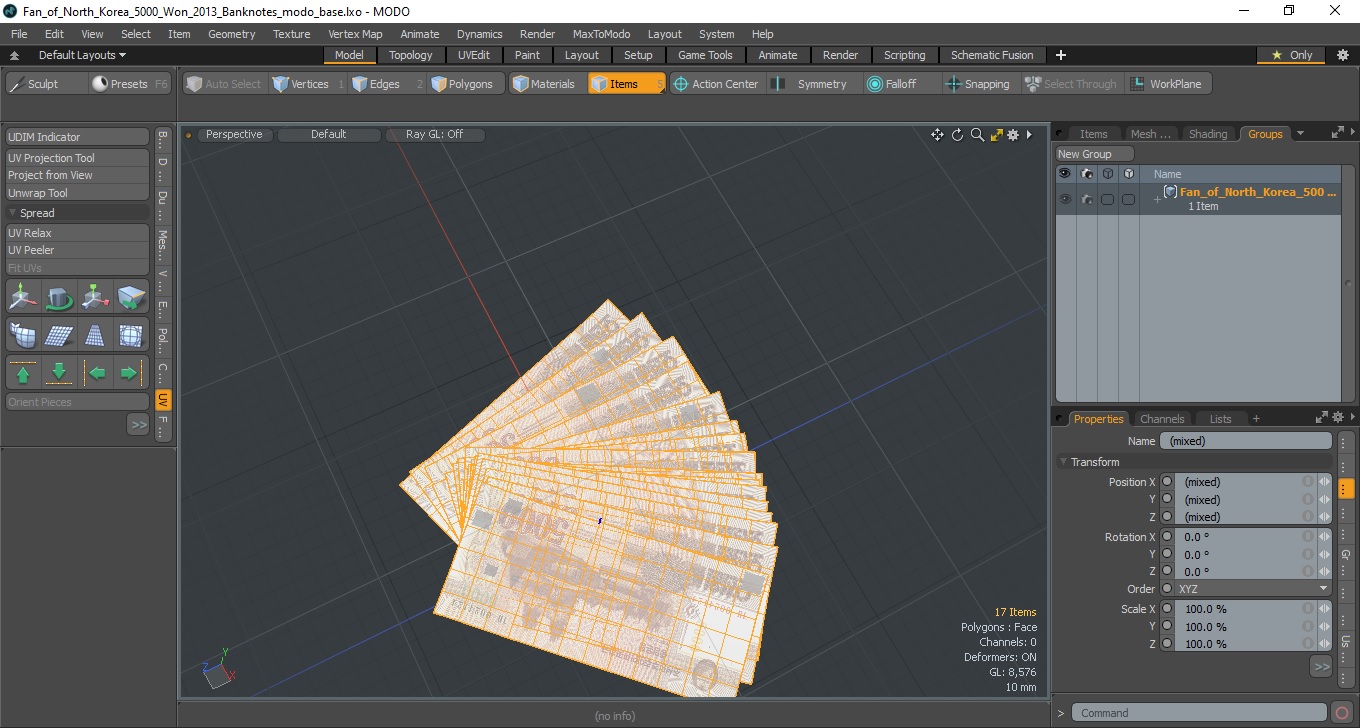This screenshot has height=728, width=1360.
Task: Choose the flat UV grid icon
Action: 60,335
